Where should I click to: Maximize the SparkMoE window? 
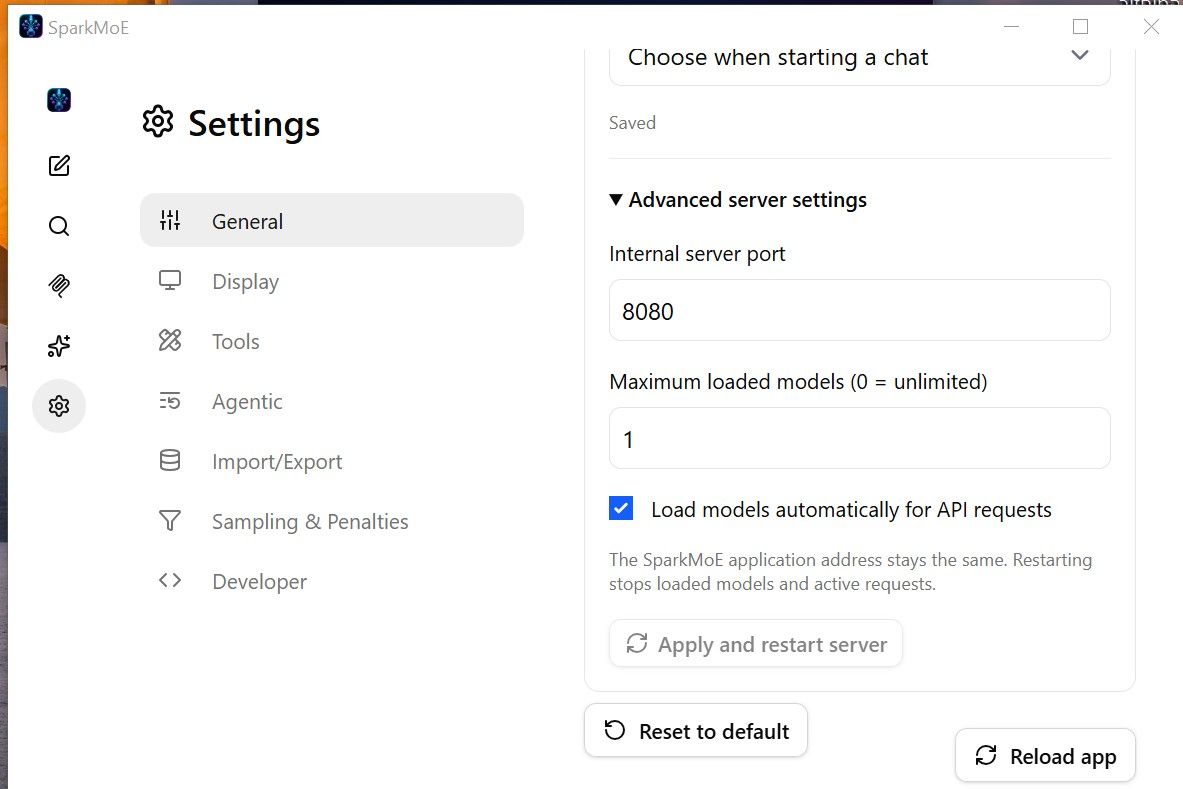click(x=1080, y=26)
